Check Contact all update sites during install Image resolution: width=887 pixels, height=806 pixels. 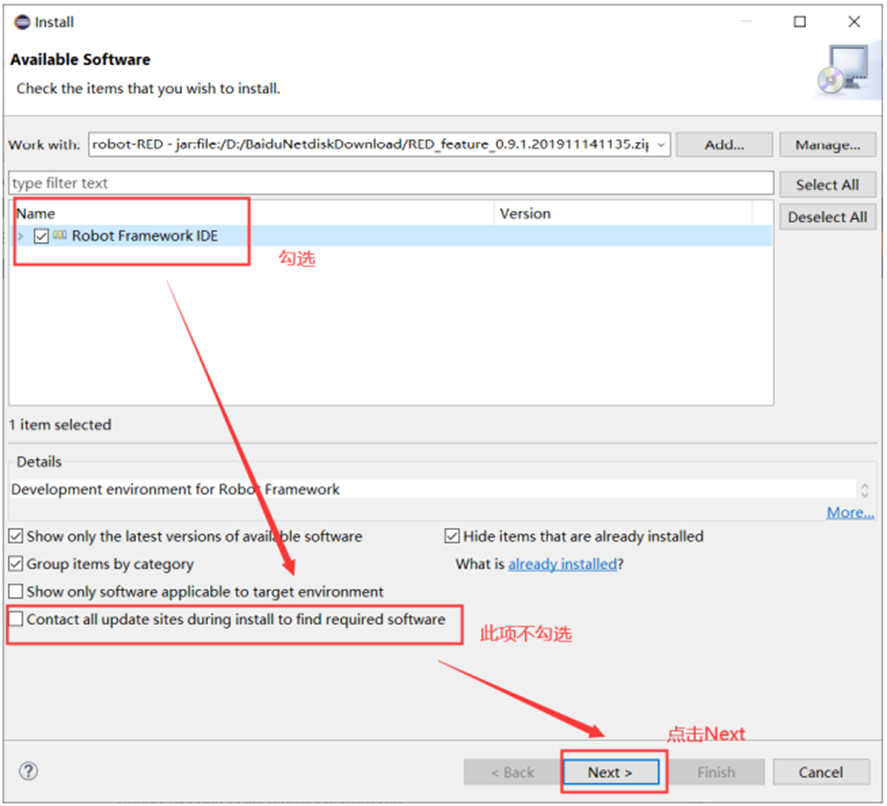(16, 619)
